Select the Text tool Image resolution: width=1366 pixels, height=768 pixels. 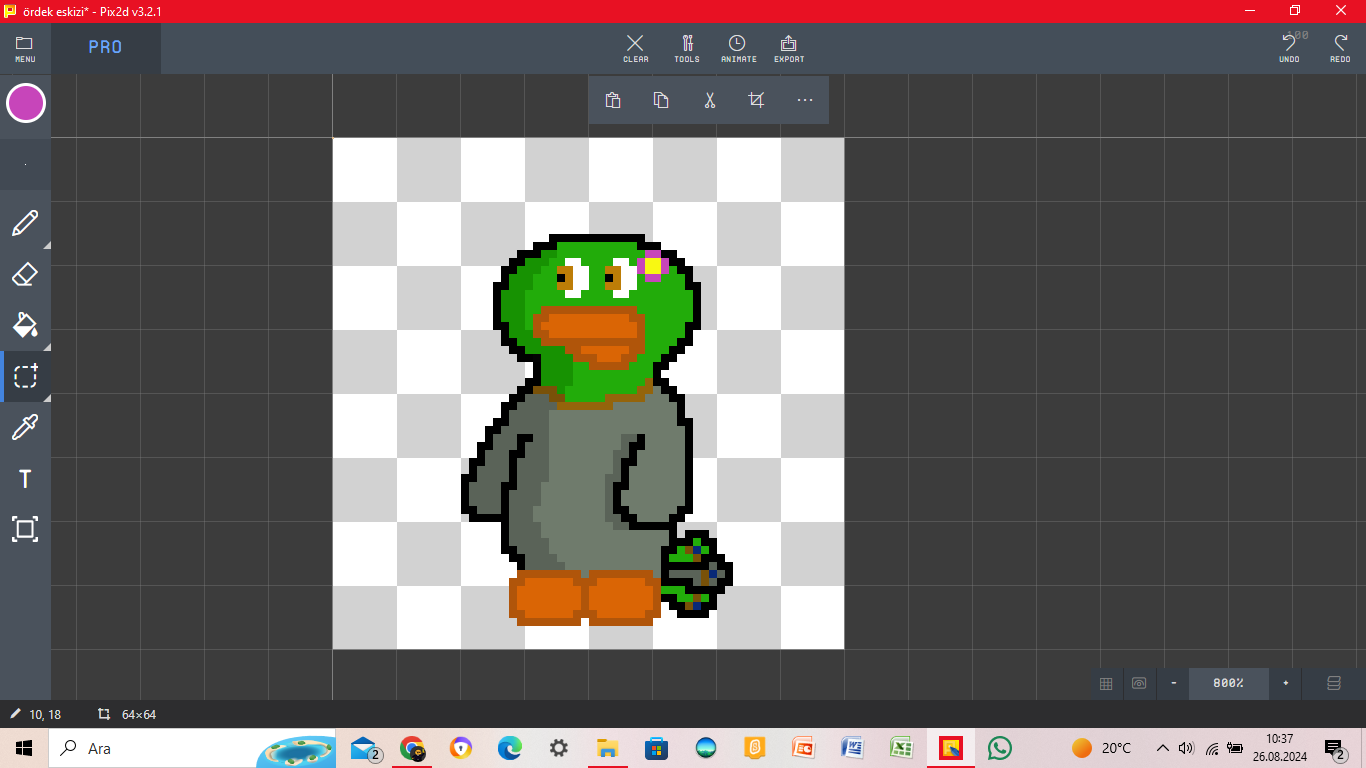25,479
